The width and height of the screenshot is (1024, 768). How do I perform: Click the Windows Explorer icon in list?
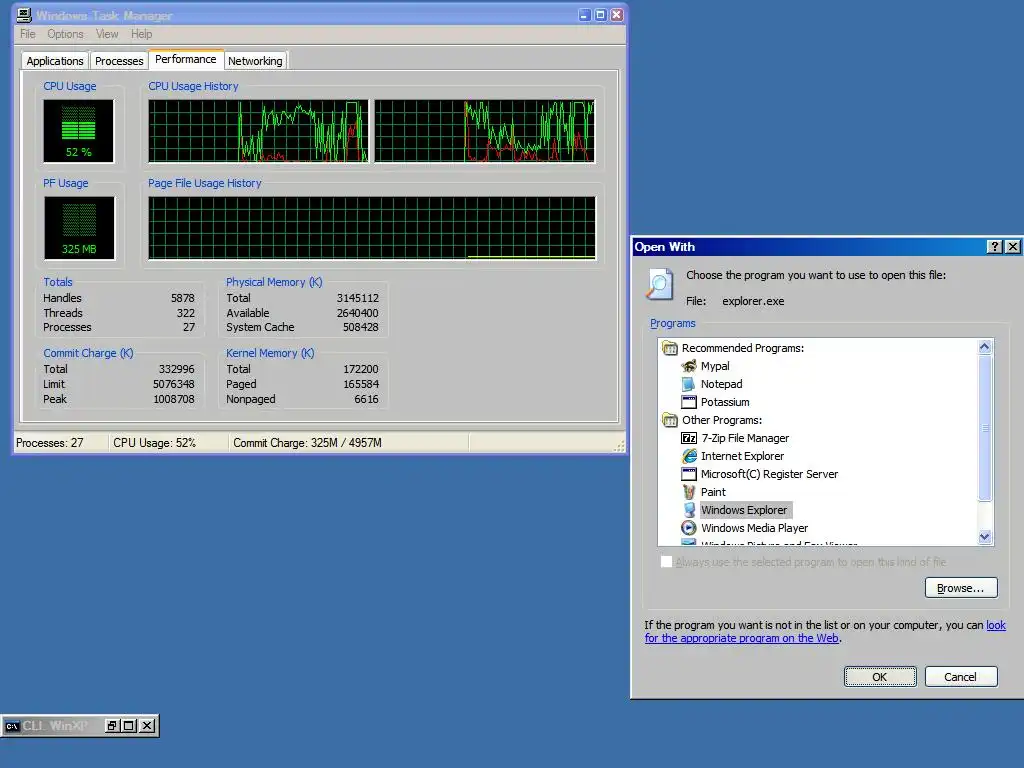pos(689,510)
